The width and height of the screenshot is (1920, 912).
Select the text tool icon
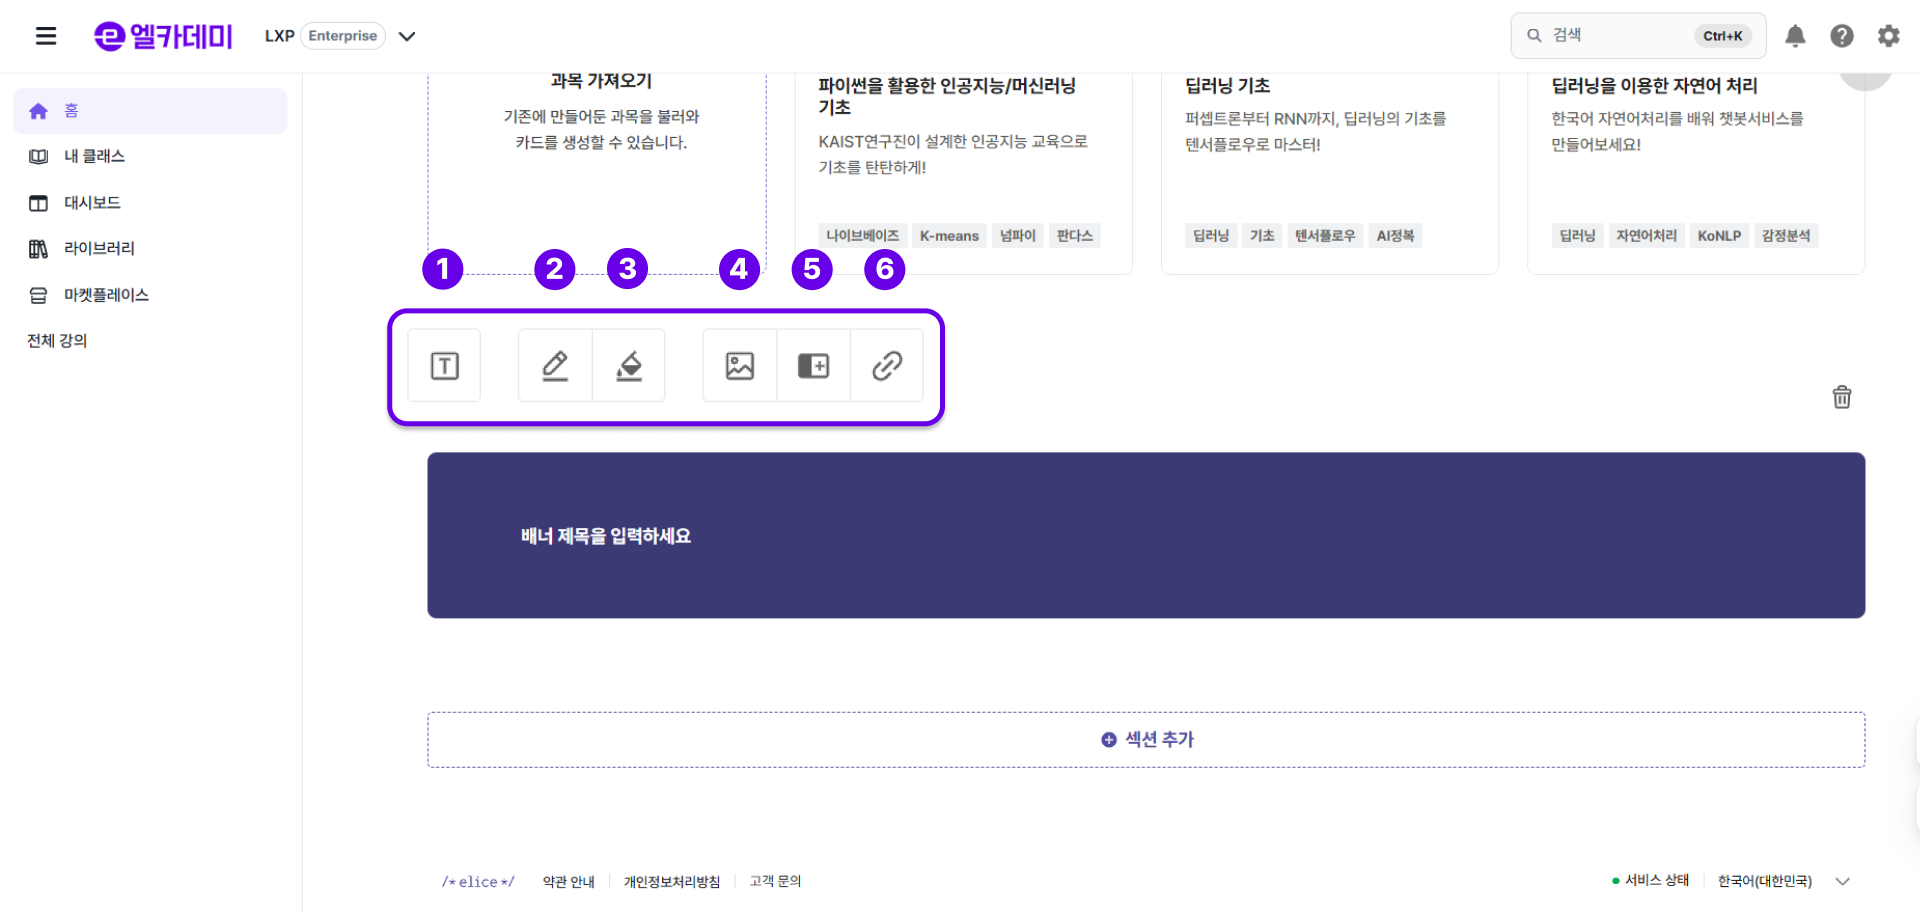(x=445, y=366)
